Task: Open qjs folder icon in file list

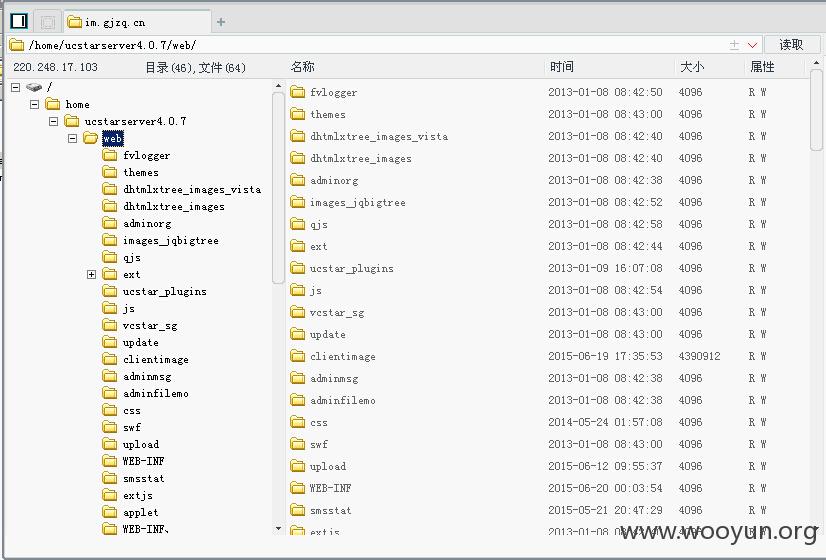Action: pyautogui.click(x=298, y=224)
